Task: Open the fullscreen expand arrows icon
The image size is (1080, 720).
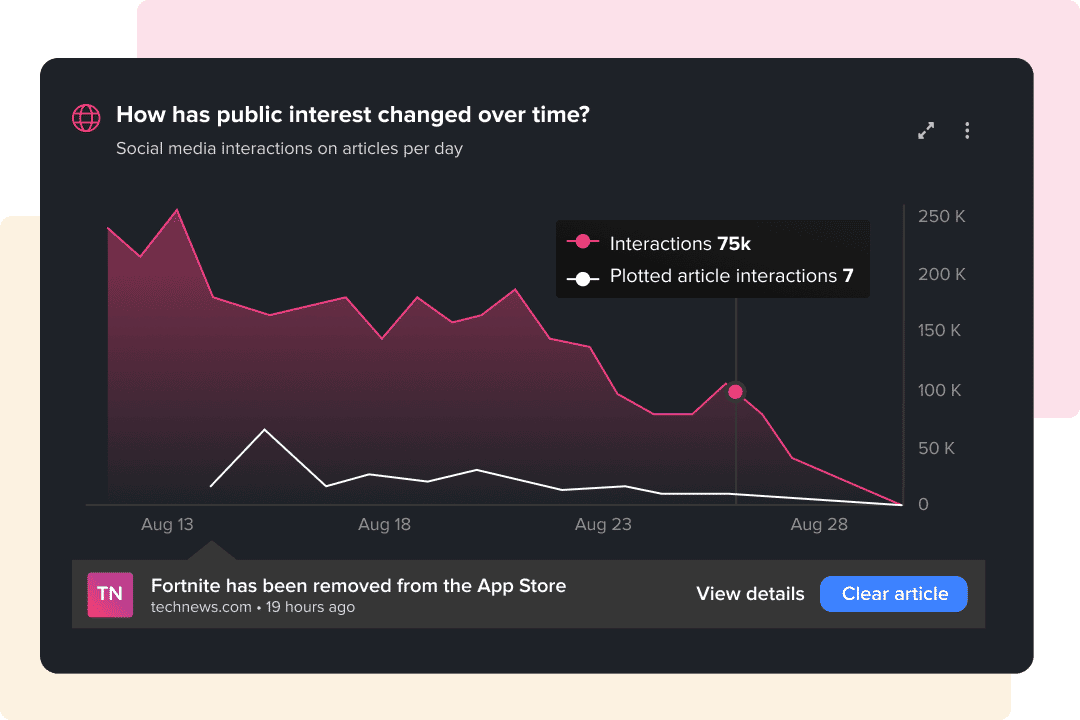Action: click(925, 130)
